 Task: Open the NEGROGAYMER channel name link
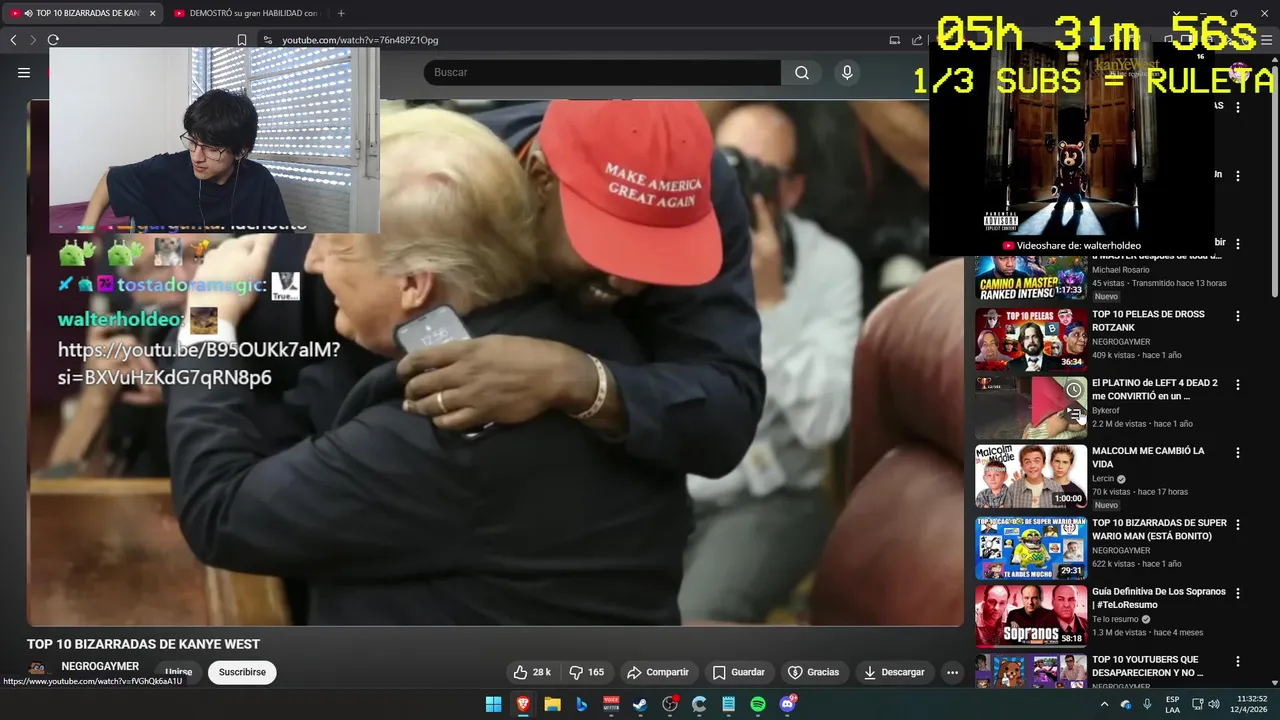100,666
